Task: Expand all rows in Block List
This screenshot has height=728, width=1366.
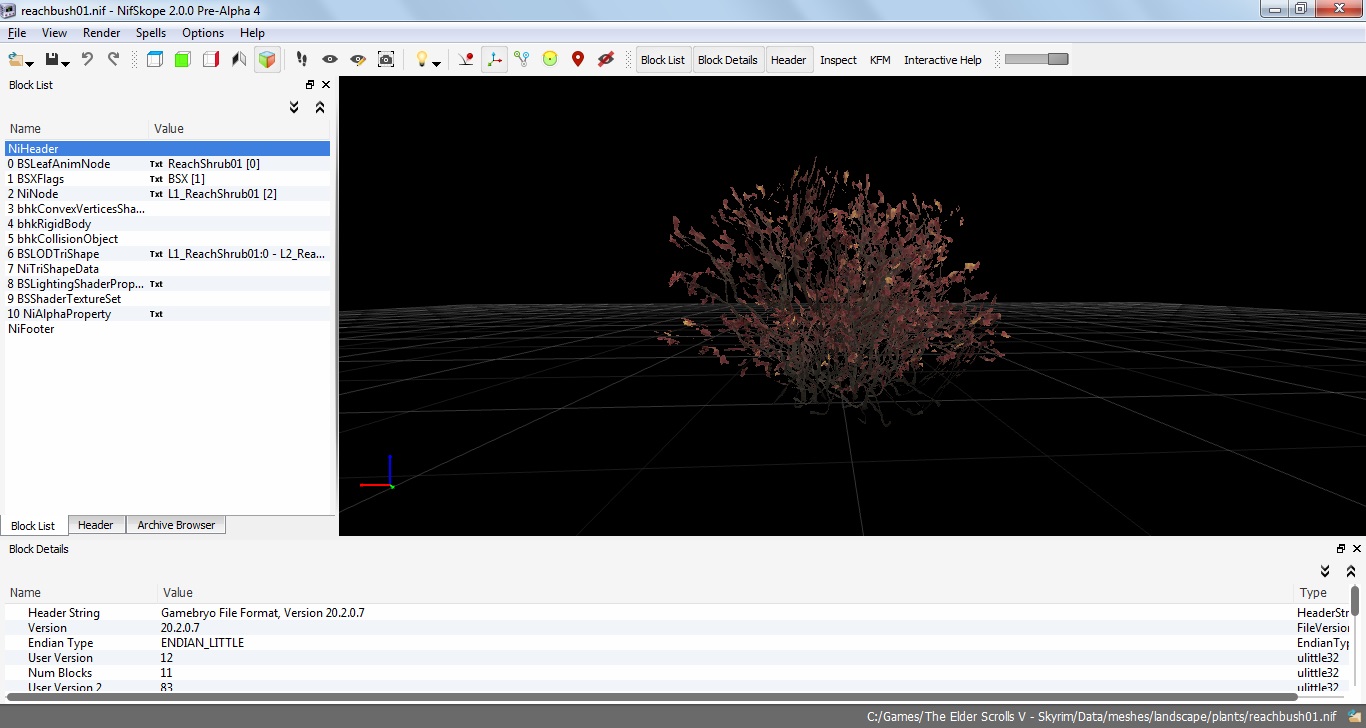Action: pyautogui.click(x=294, y=107)
